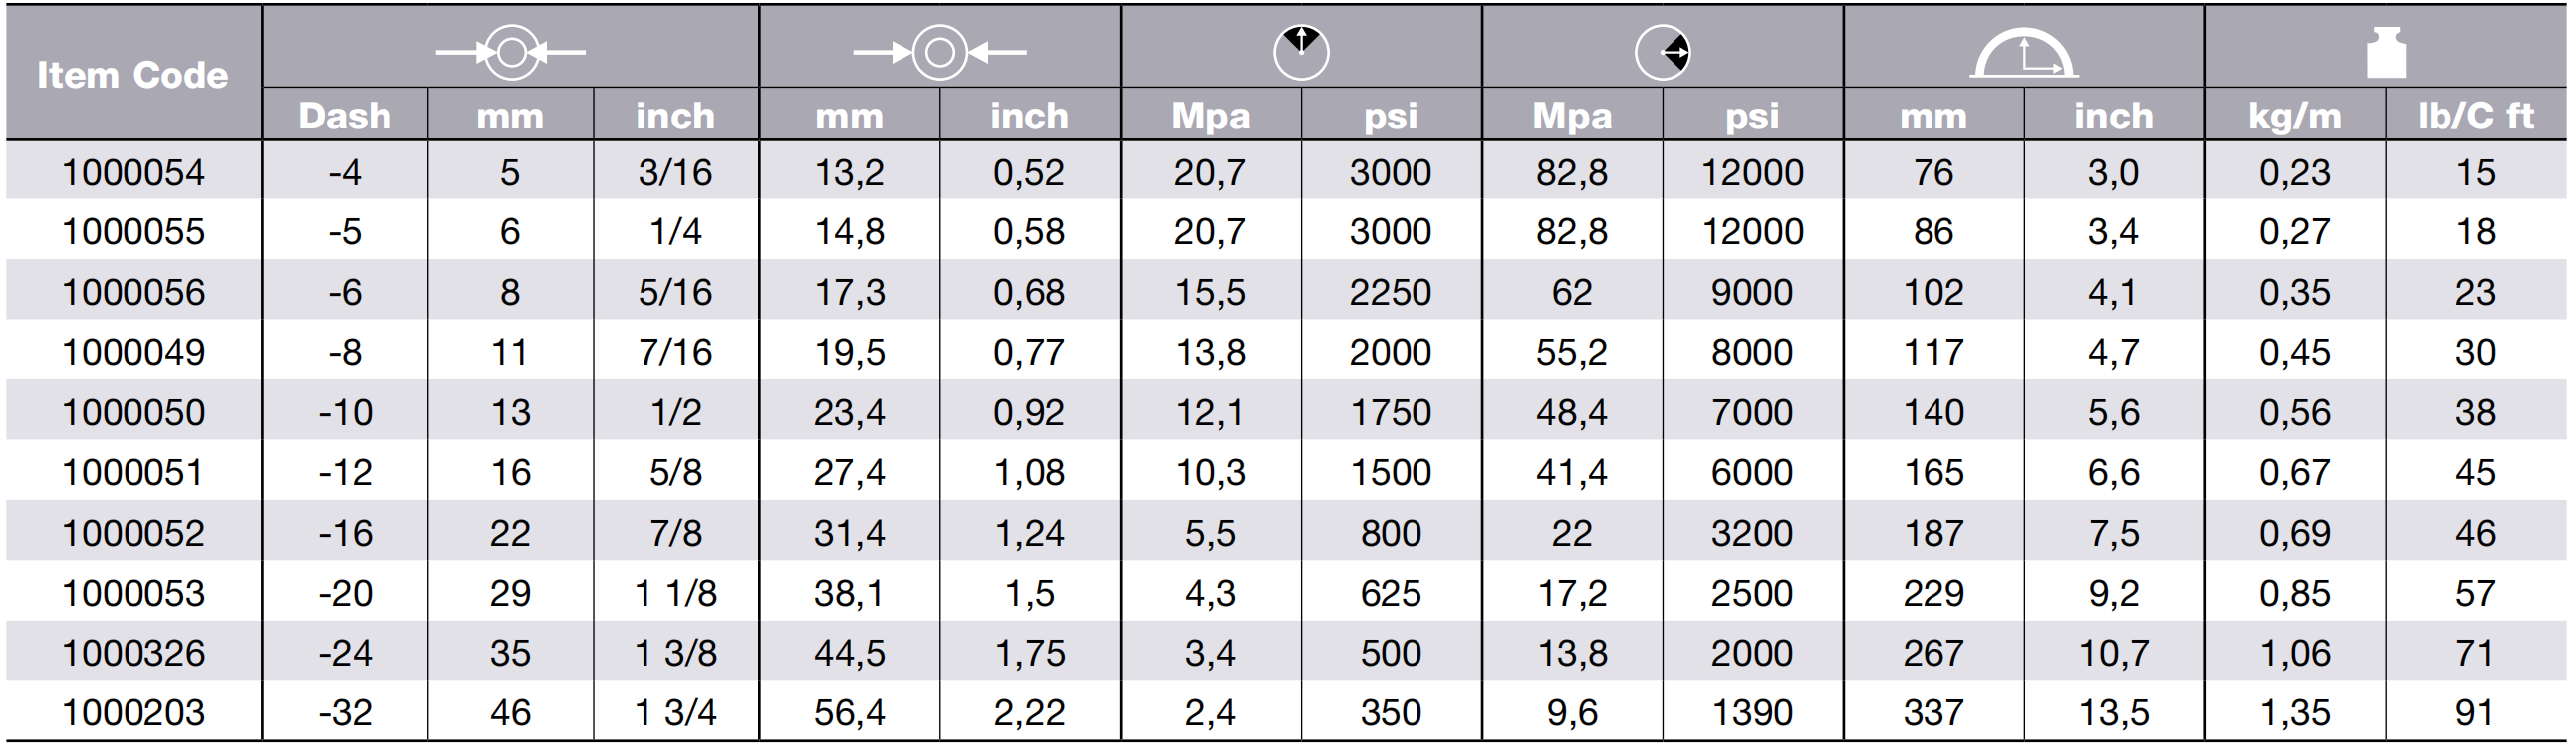Click item code 1000203
The image size is (2576, 751).
(133, 712)
